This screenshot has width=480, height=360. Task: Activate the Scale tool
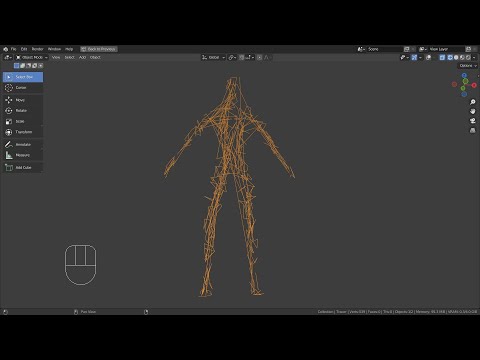pyautogui.click(x=23, y=121)
